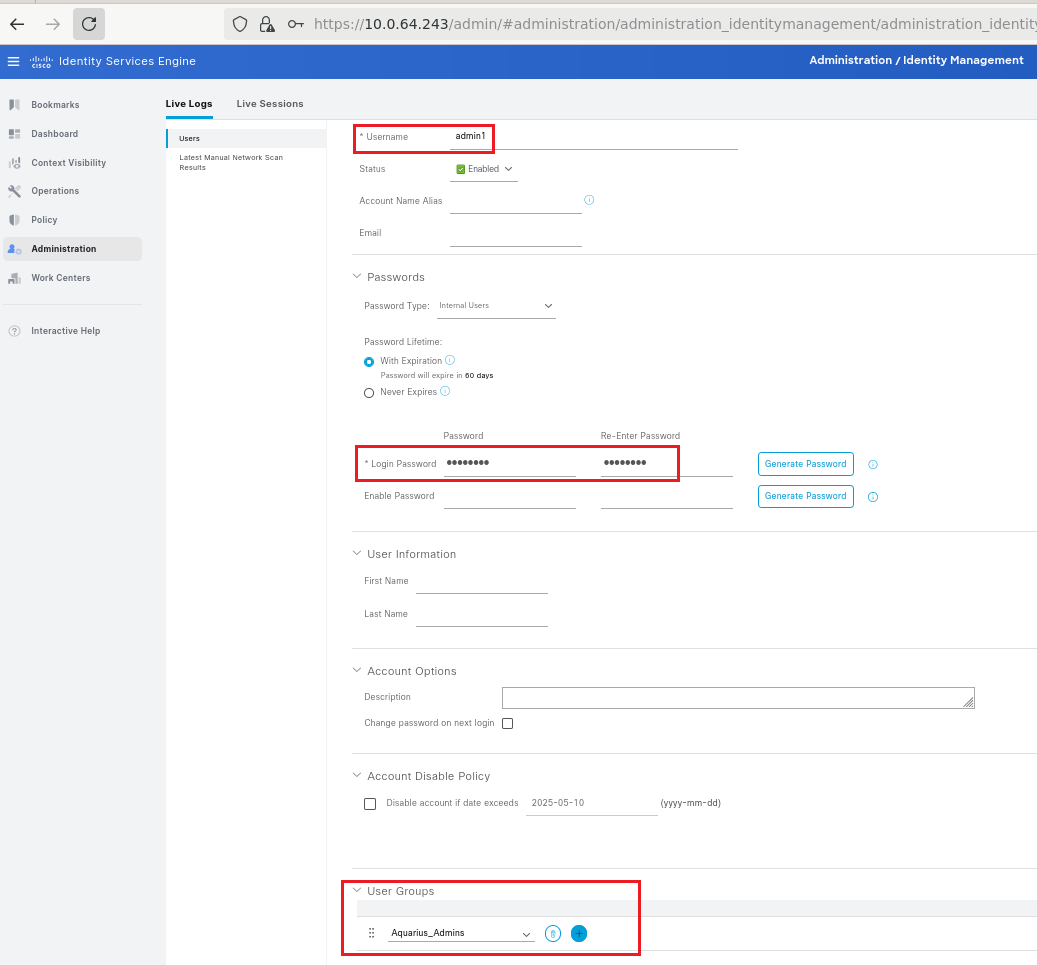Click the lock security warning icon
The width and height of the screenshot is (1037, 965).
[x=267, y=24]
